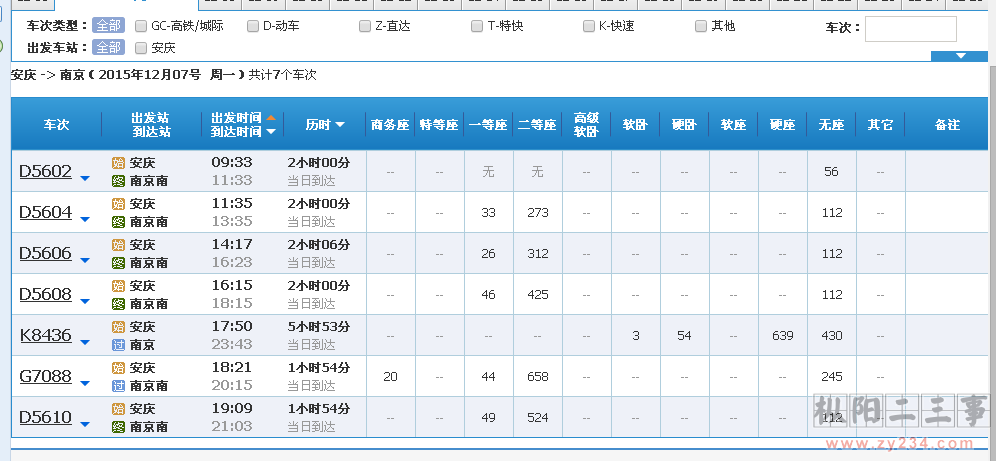Select 二等座 count 658 for G7088
Image resolution: width=996 pixels, height=461 pixels.
click(x=537, y=377)
